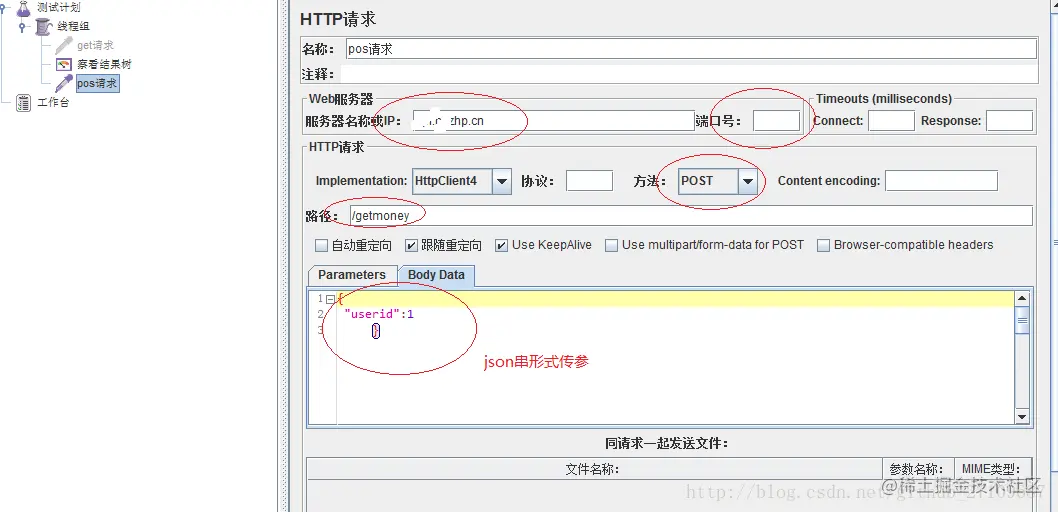Viewport: 1058px width, 512px height.
Task: Click the 注释 comment field
Action: click(689, 74)
